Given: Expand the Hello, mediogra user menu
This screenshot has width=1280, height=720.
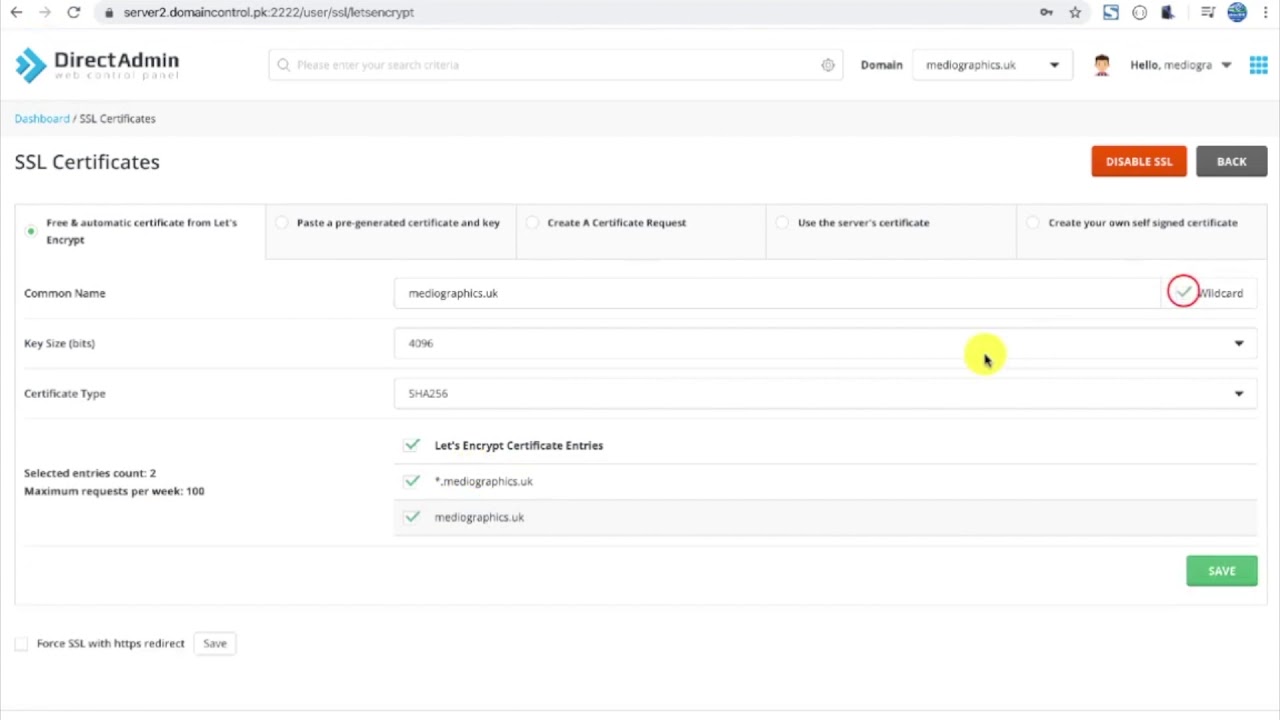Looking at the screenshot, I should point(1180,65).
